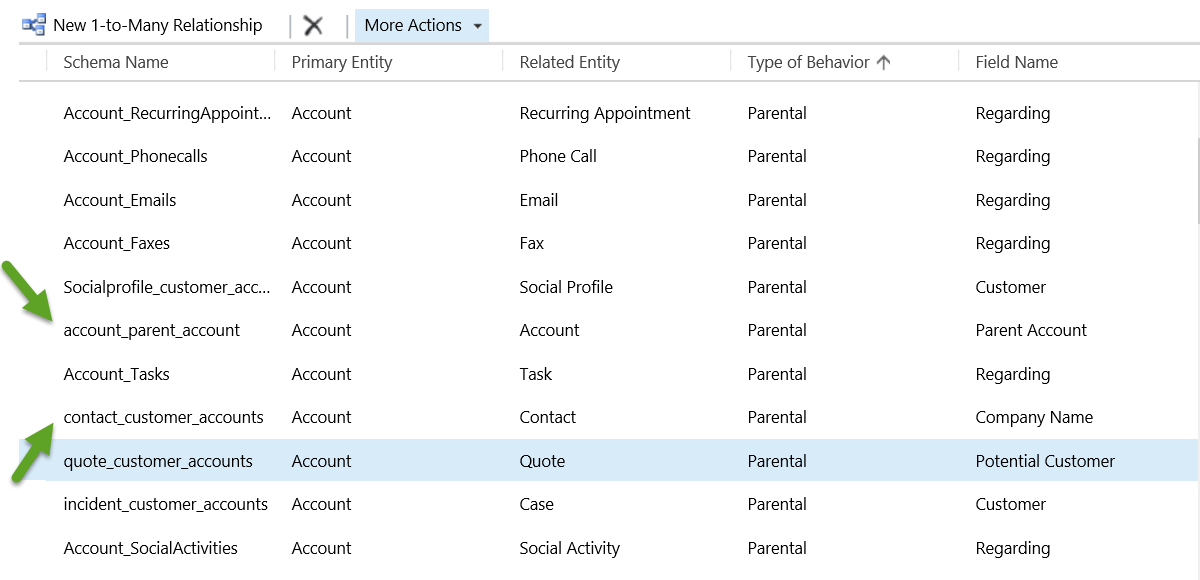Select Account_Tasks schema name
1200x580 pixels.
point(117,374)
